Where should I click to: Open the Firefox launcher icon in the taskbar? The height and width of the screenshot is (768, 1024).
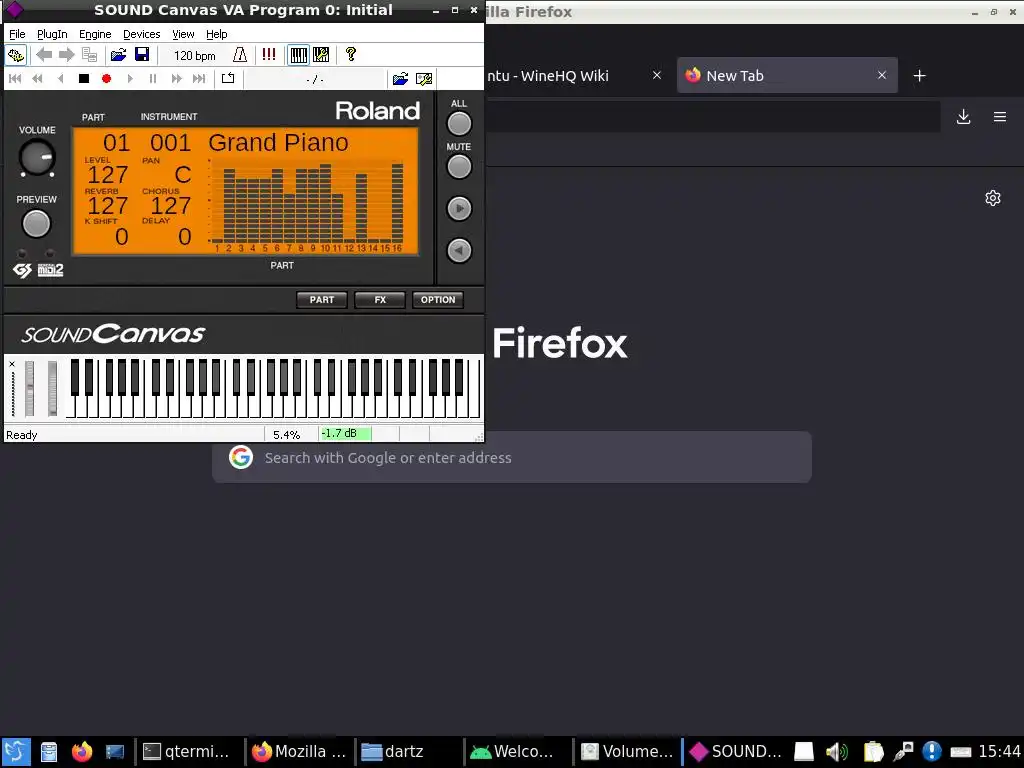click(x=82, y=752)
